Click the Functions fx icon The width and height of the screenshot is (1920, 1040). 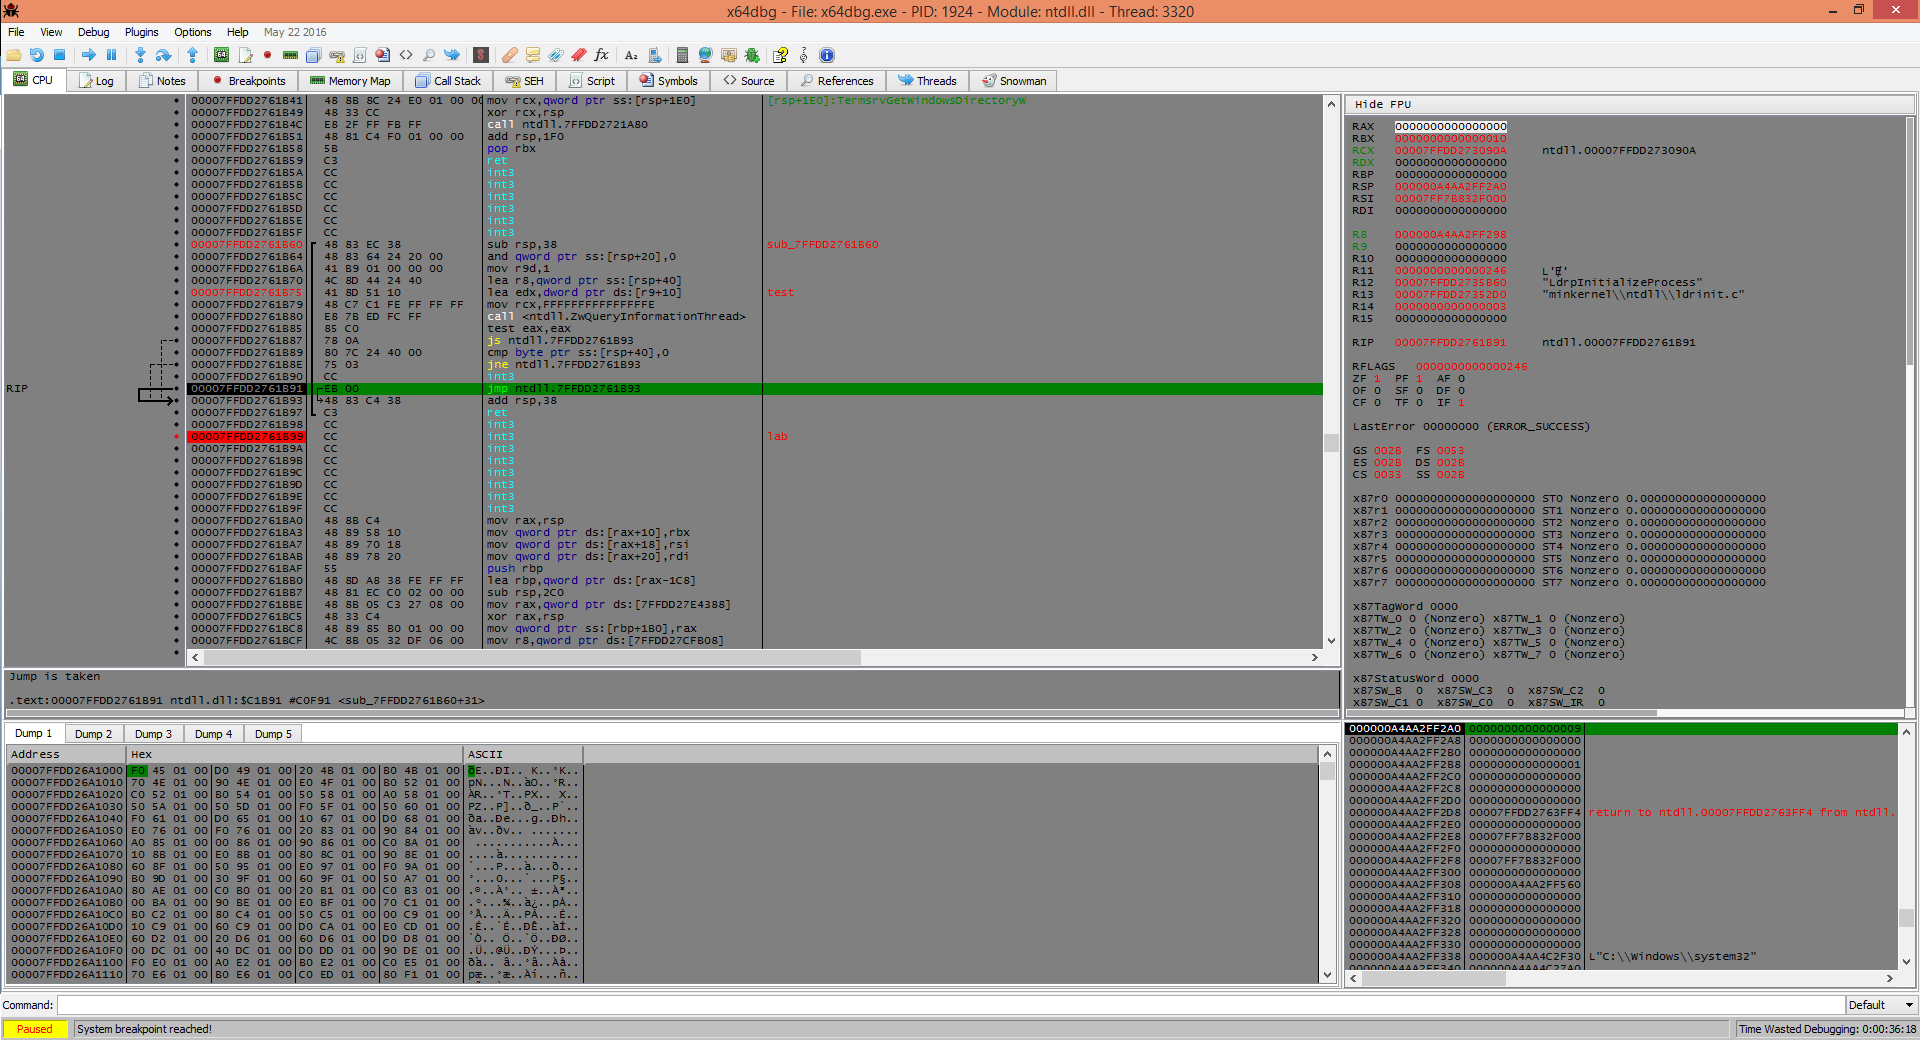602,55
